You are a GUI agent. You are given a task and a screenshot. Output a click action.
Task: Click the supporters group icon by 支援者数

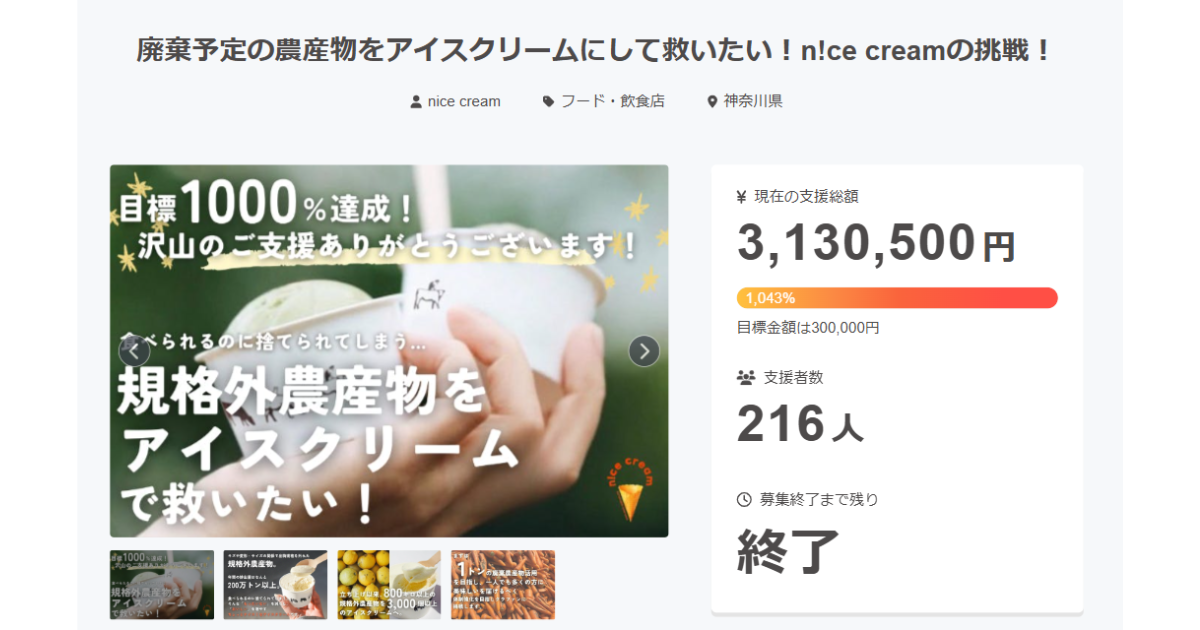(746, 378)
